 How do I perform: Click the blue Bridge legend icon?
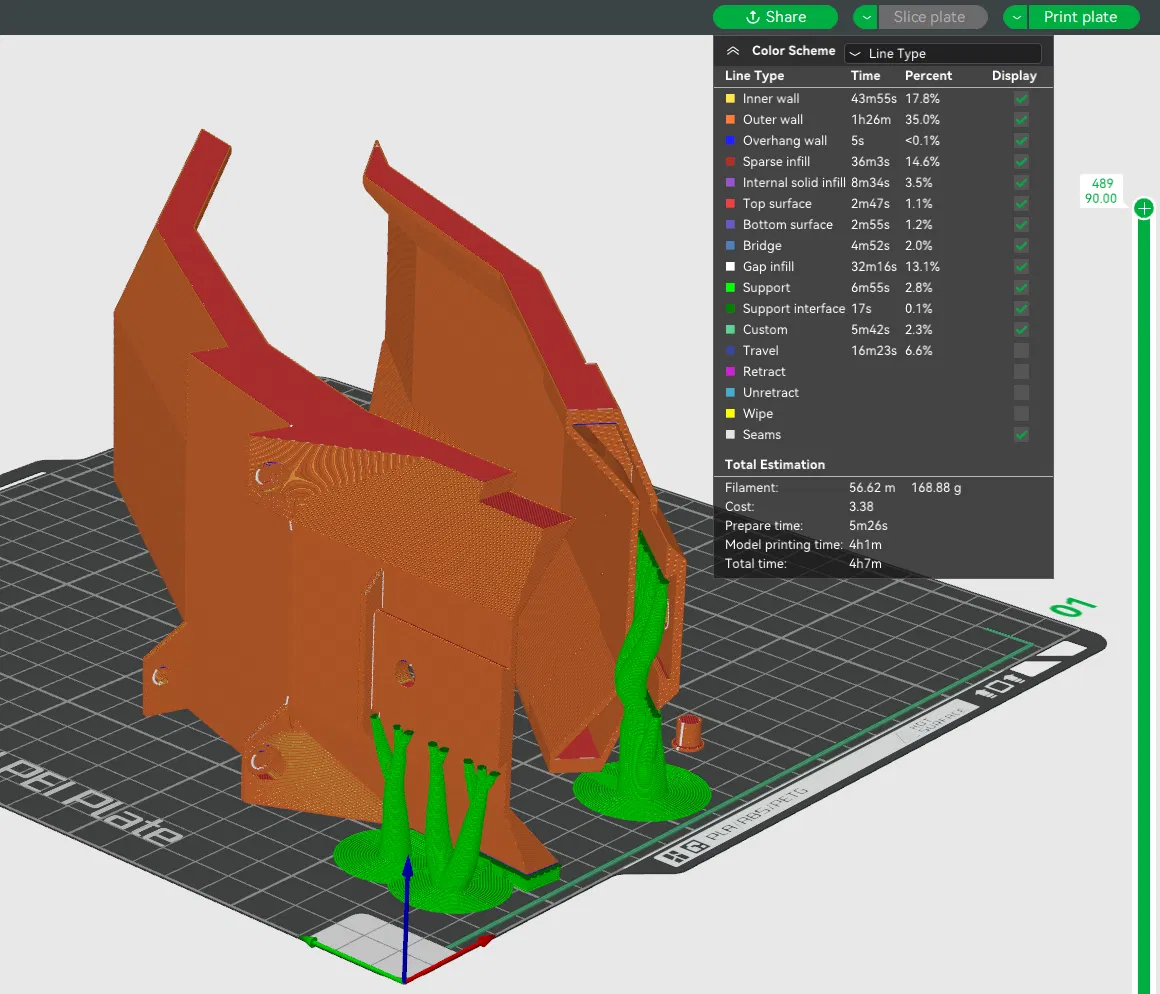pos(730,246)
